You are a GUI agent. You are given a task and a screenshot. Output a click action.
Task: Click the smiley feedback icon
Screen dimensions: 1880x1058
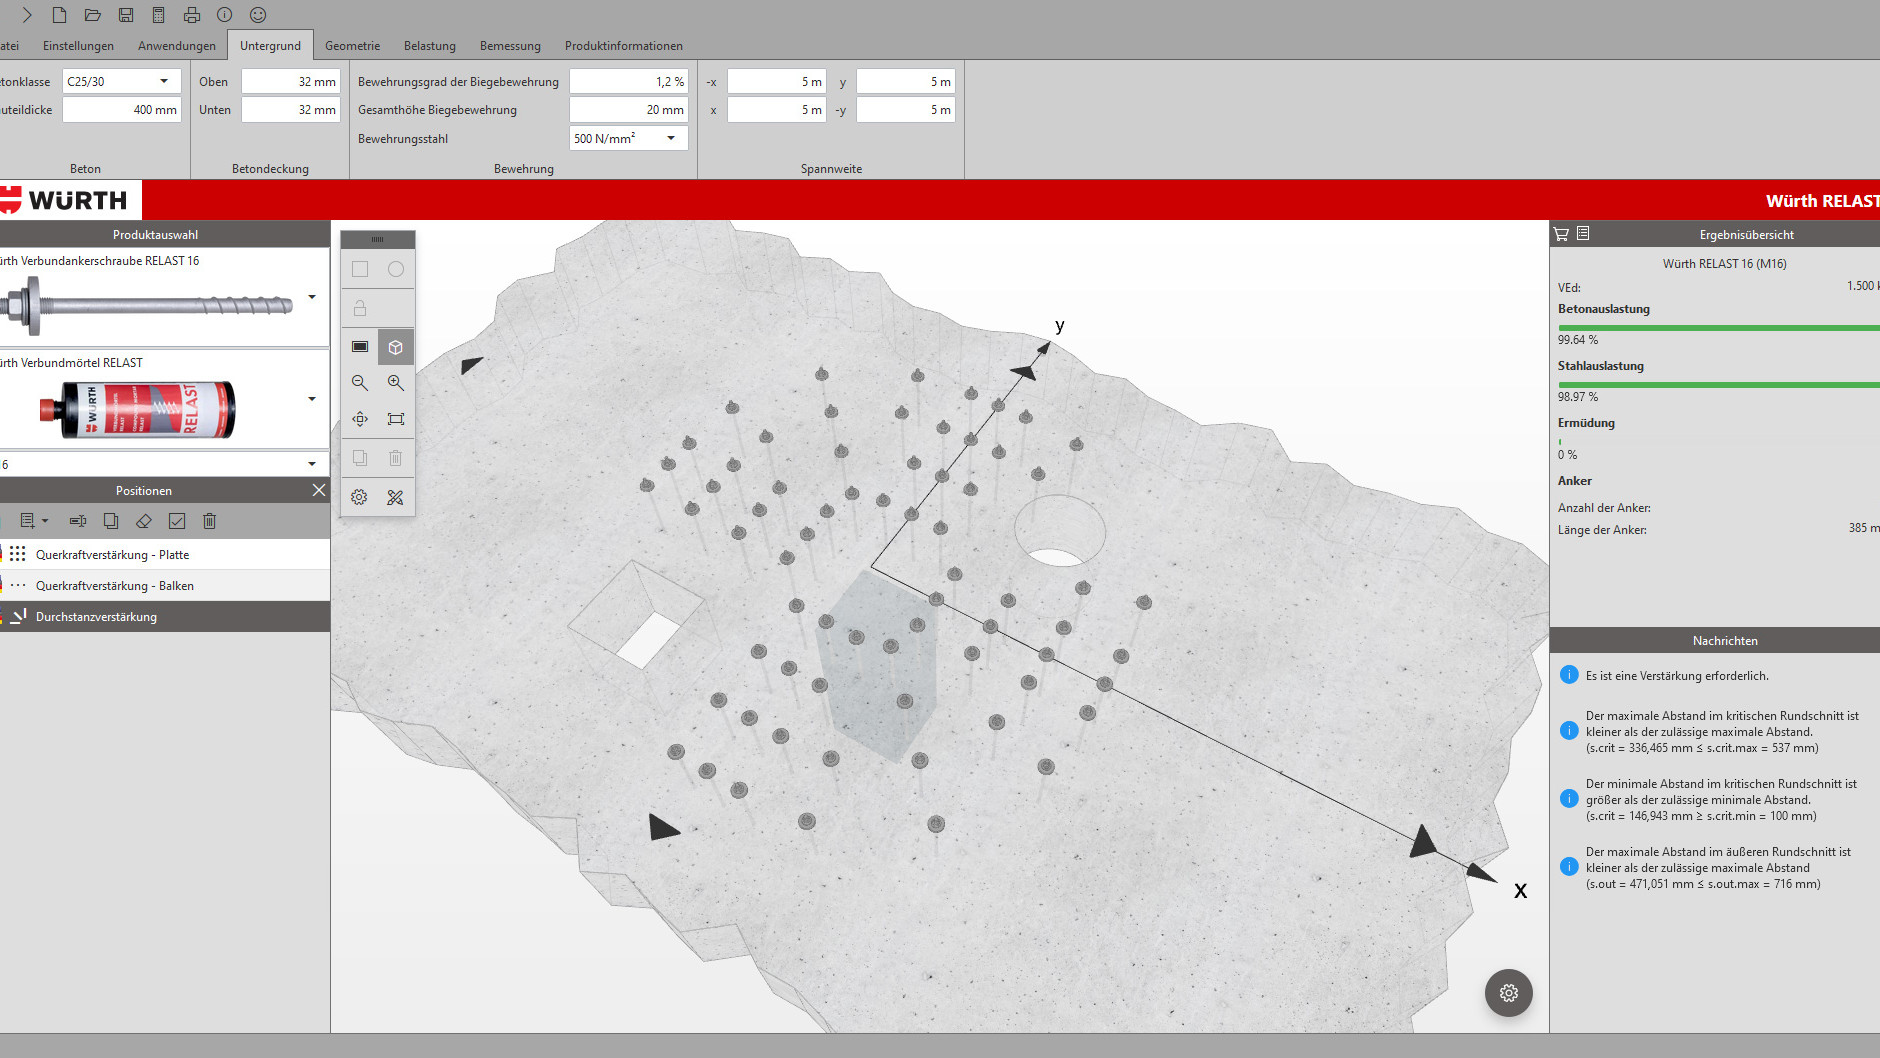[258, 15]
